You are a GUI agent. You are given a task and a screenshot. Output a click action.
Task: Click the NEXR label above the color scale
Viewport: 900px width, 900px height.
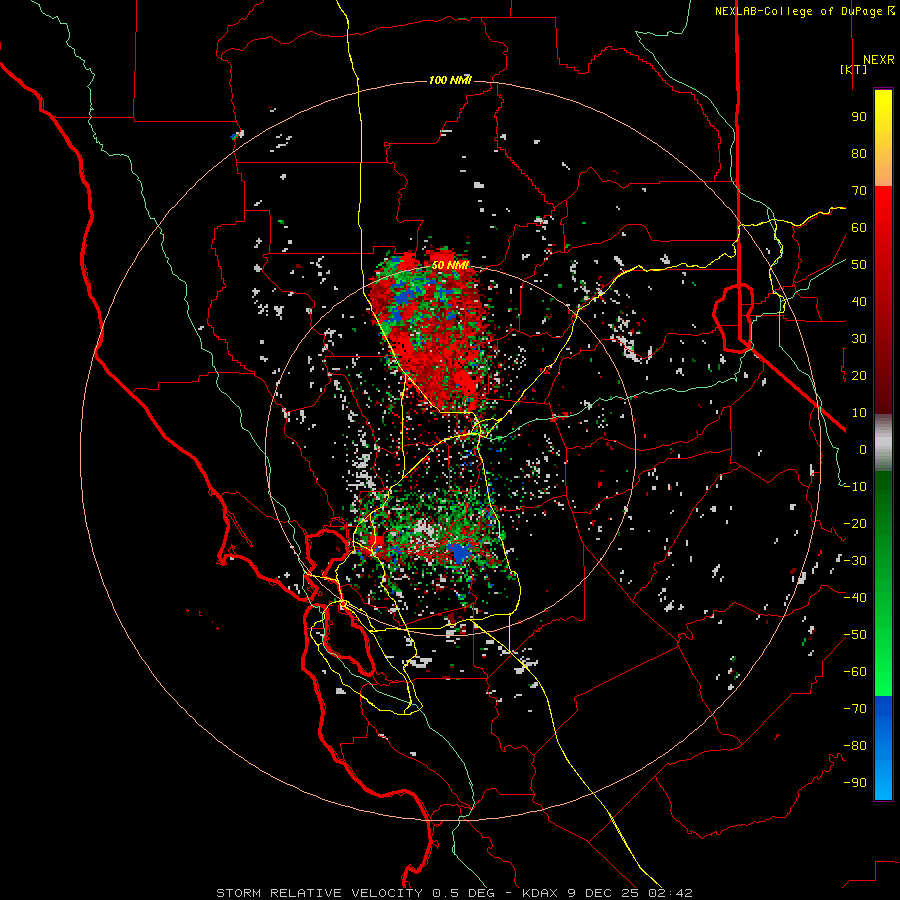tap(878, 60)
